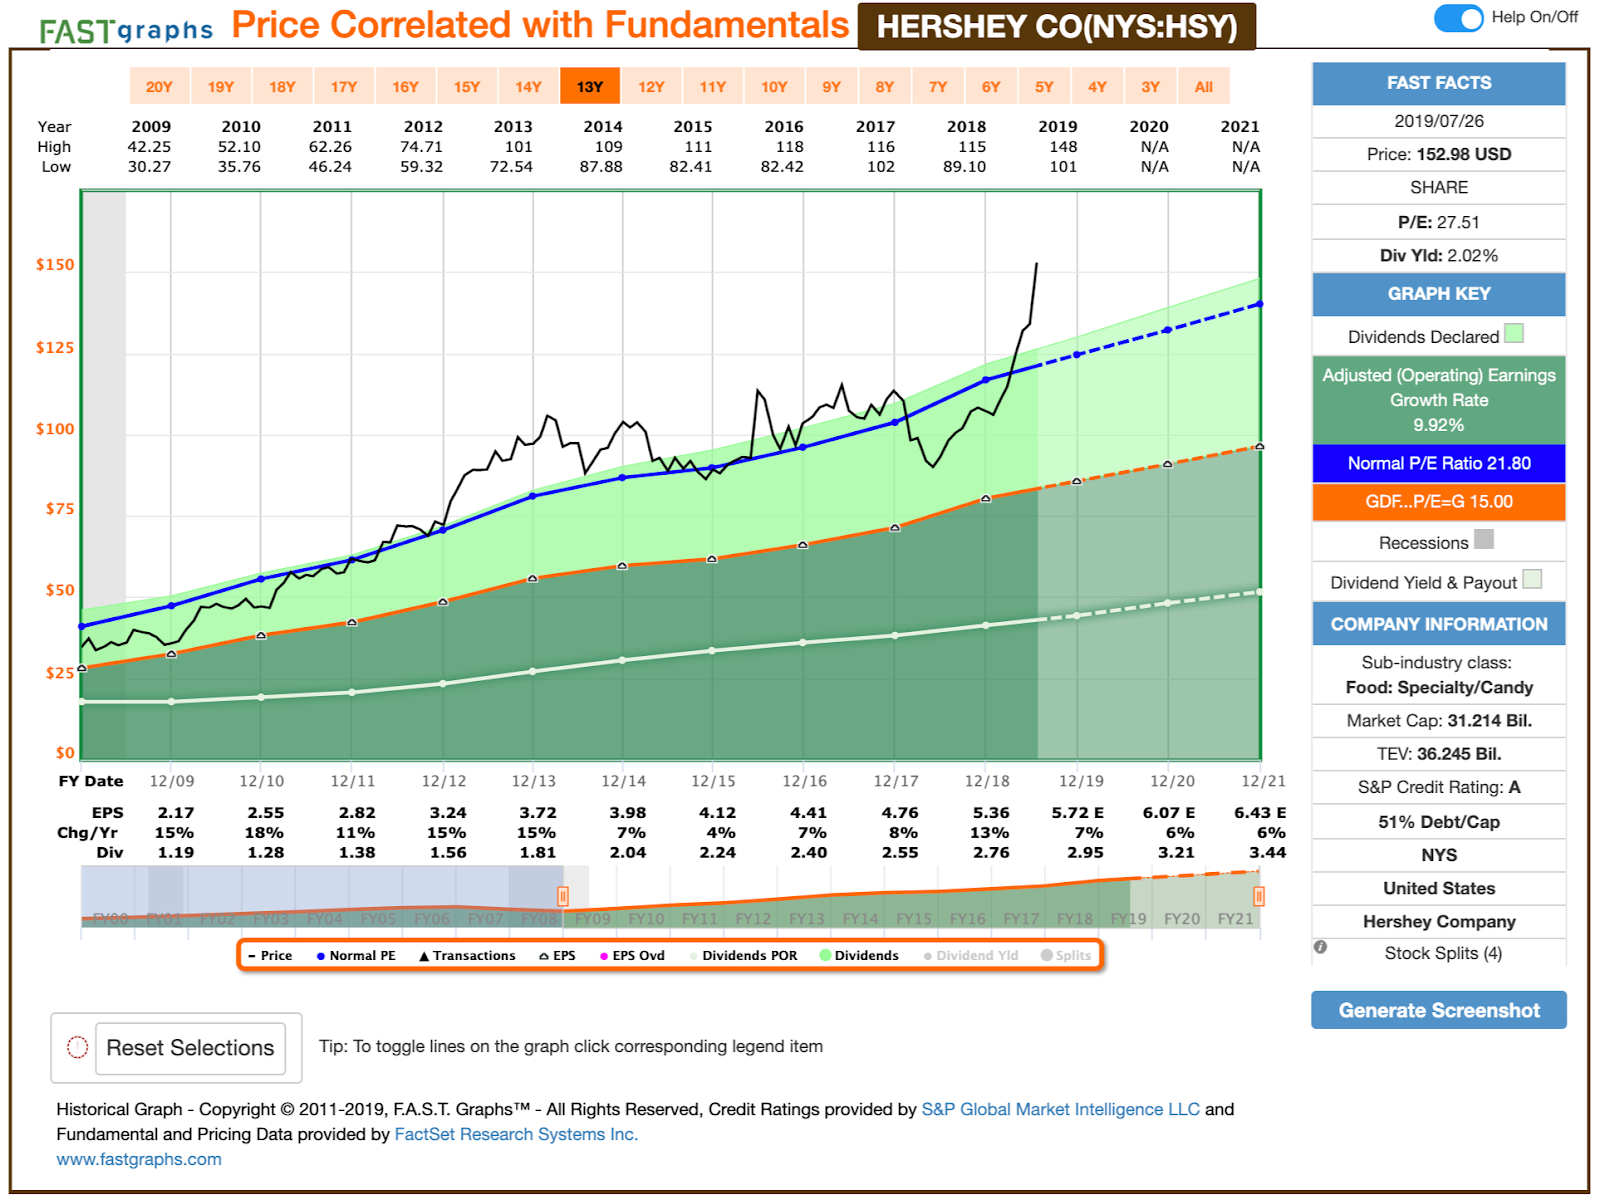The image size is (1600, 1200).
Task: Click the Reset Selections button
Action: 190,1048
